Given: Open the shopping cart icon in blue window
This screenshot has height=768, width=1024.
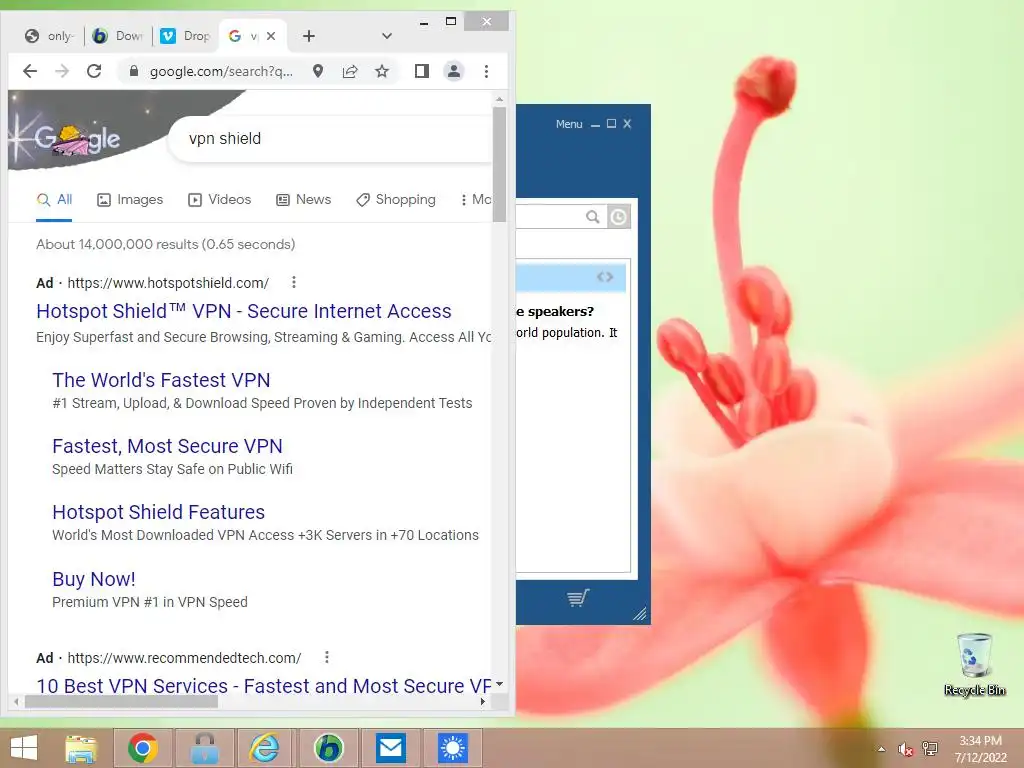Looking at the screenshot, I should coord(578,598).
